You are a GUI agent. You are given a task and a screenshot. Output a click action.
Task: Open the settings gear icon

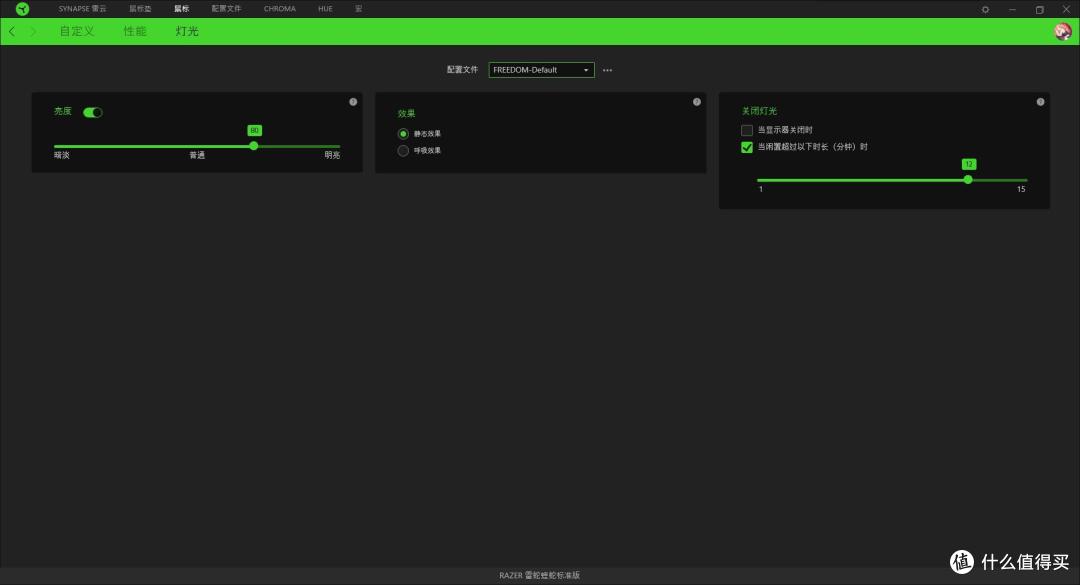(986, 10)
